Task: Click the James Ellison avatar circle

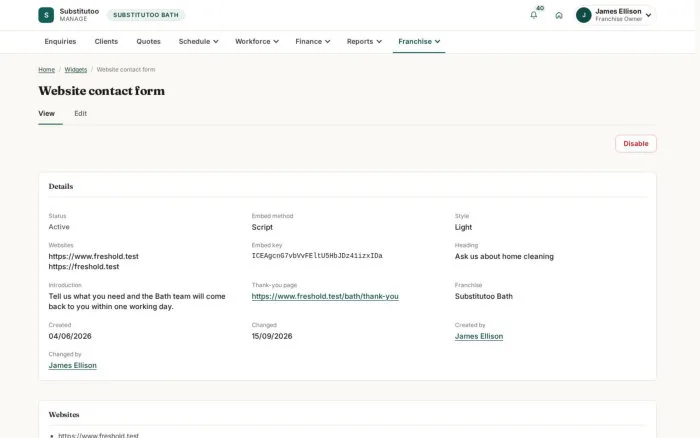Action: pyautogui.click(x=583, y=15)
